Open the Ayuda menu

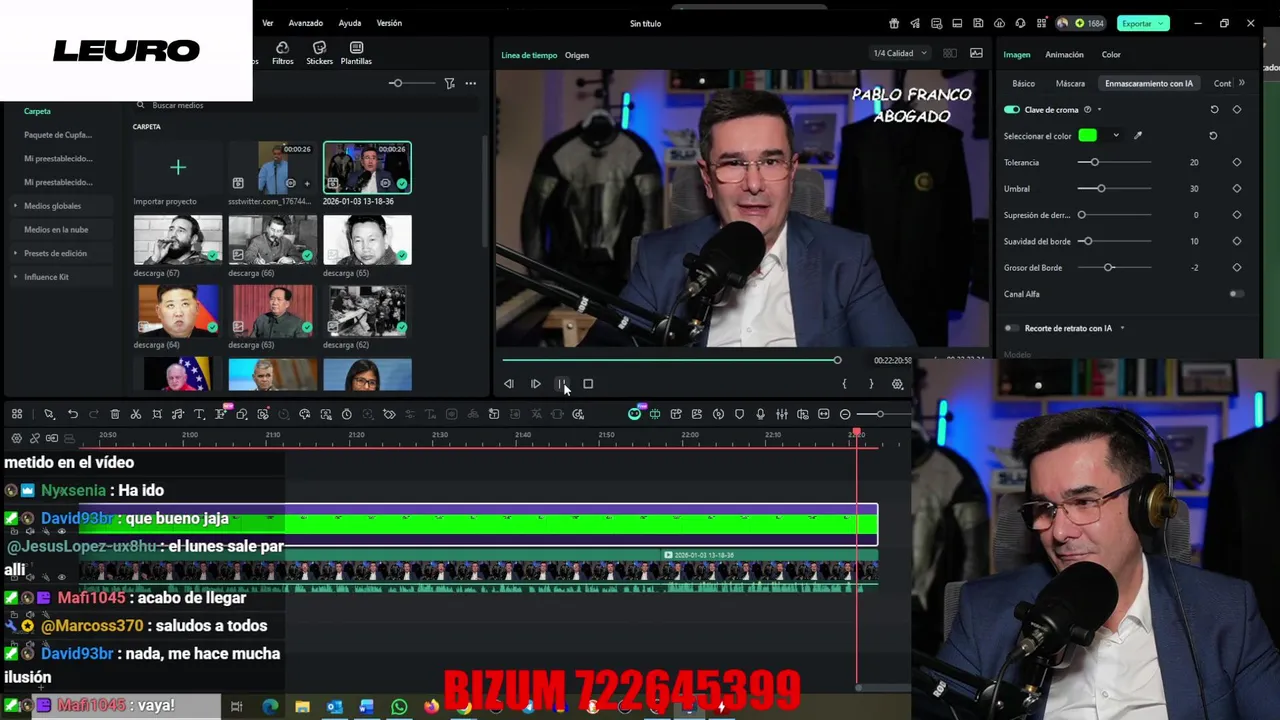(x=350, y=23)
